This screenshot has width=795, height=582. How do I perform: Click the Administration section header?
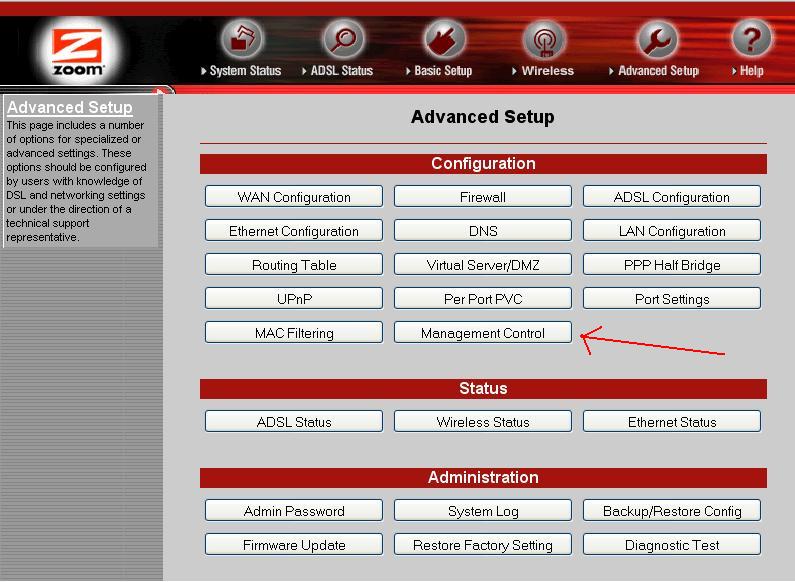pos(483,478)
